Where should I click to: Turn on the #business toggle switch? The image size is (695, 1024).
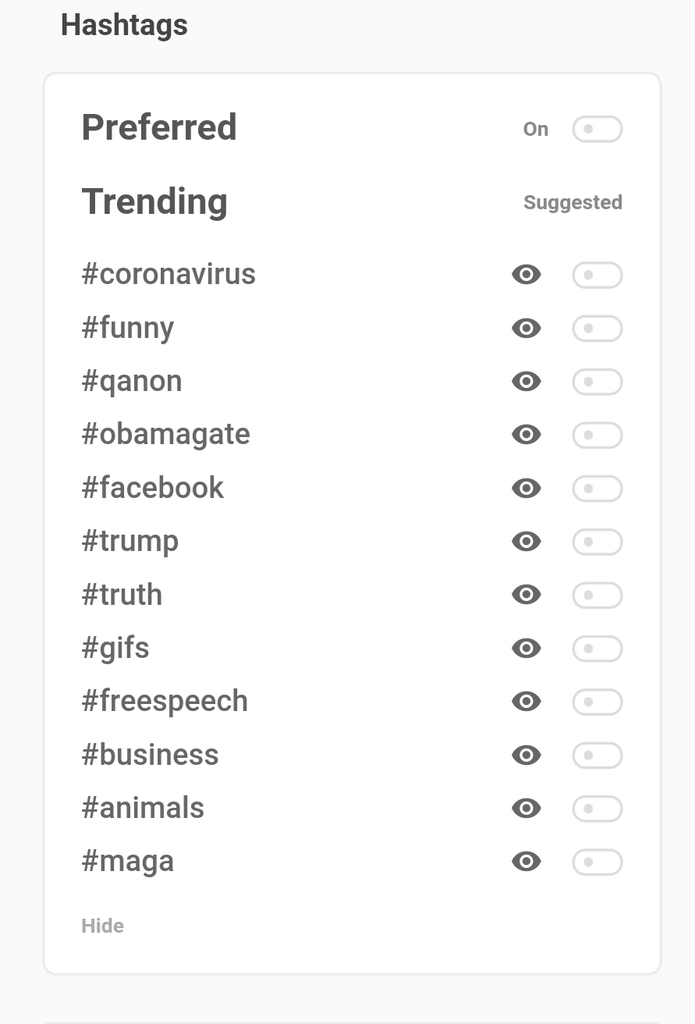pos(597,755)
